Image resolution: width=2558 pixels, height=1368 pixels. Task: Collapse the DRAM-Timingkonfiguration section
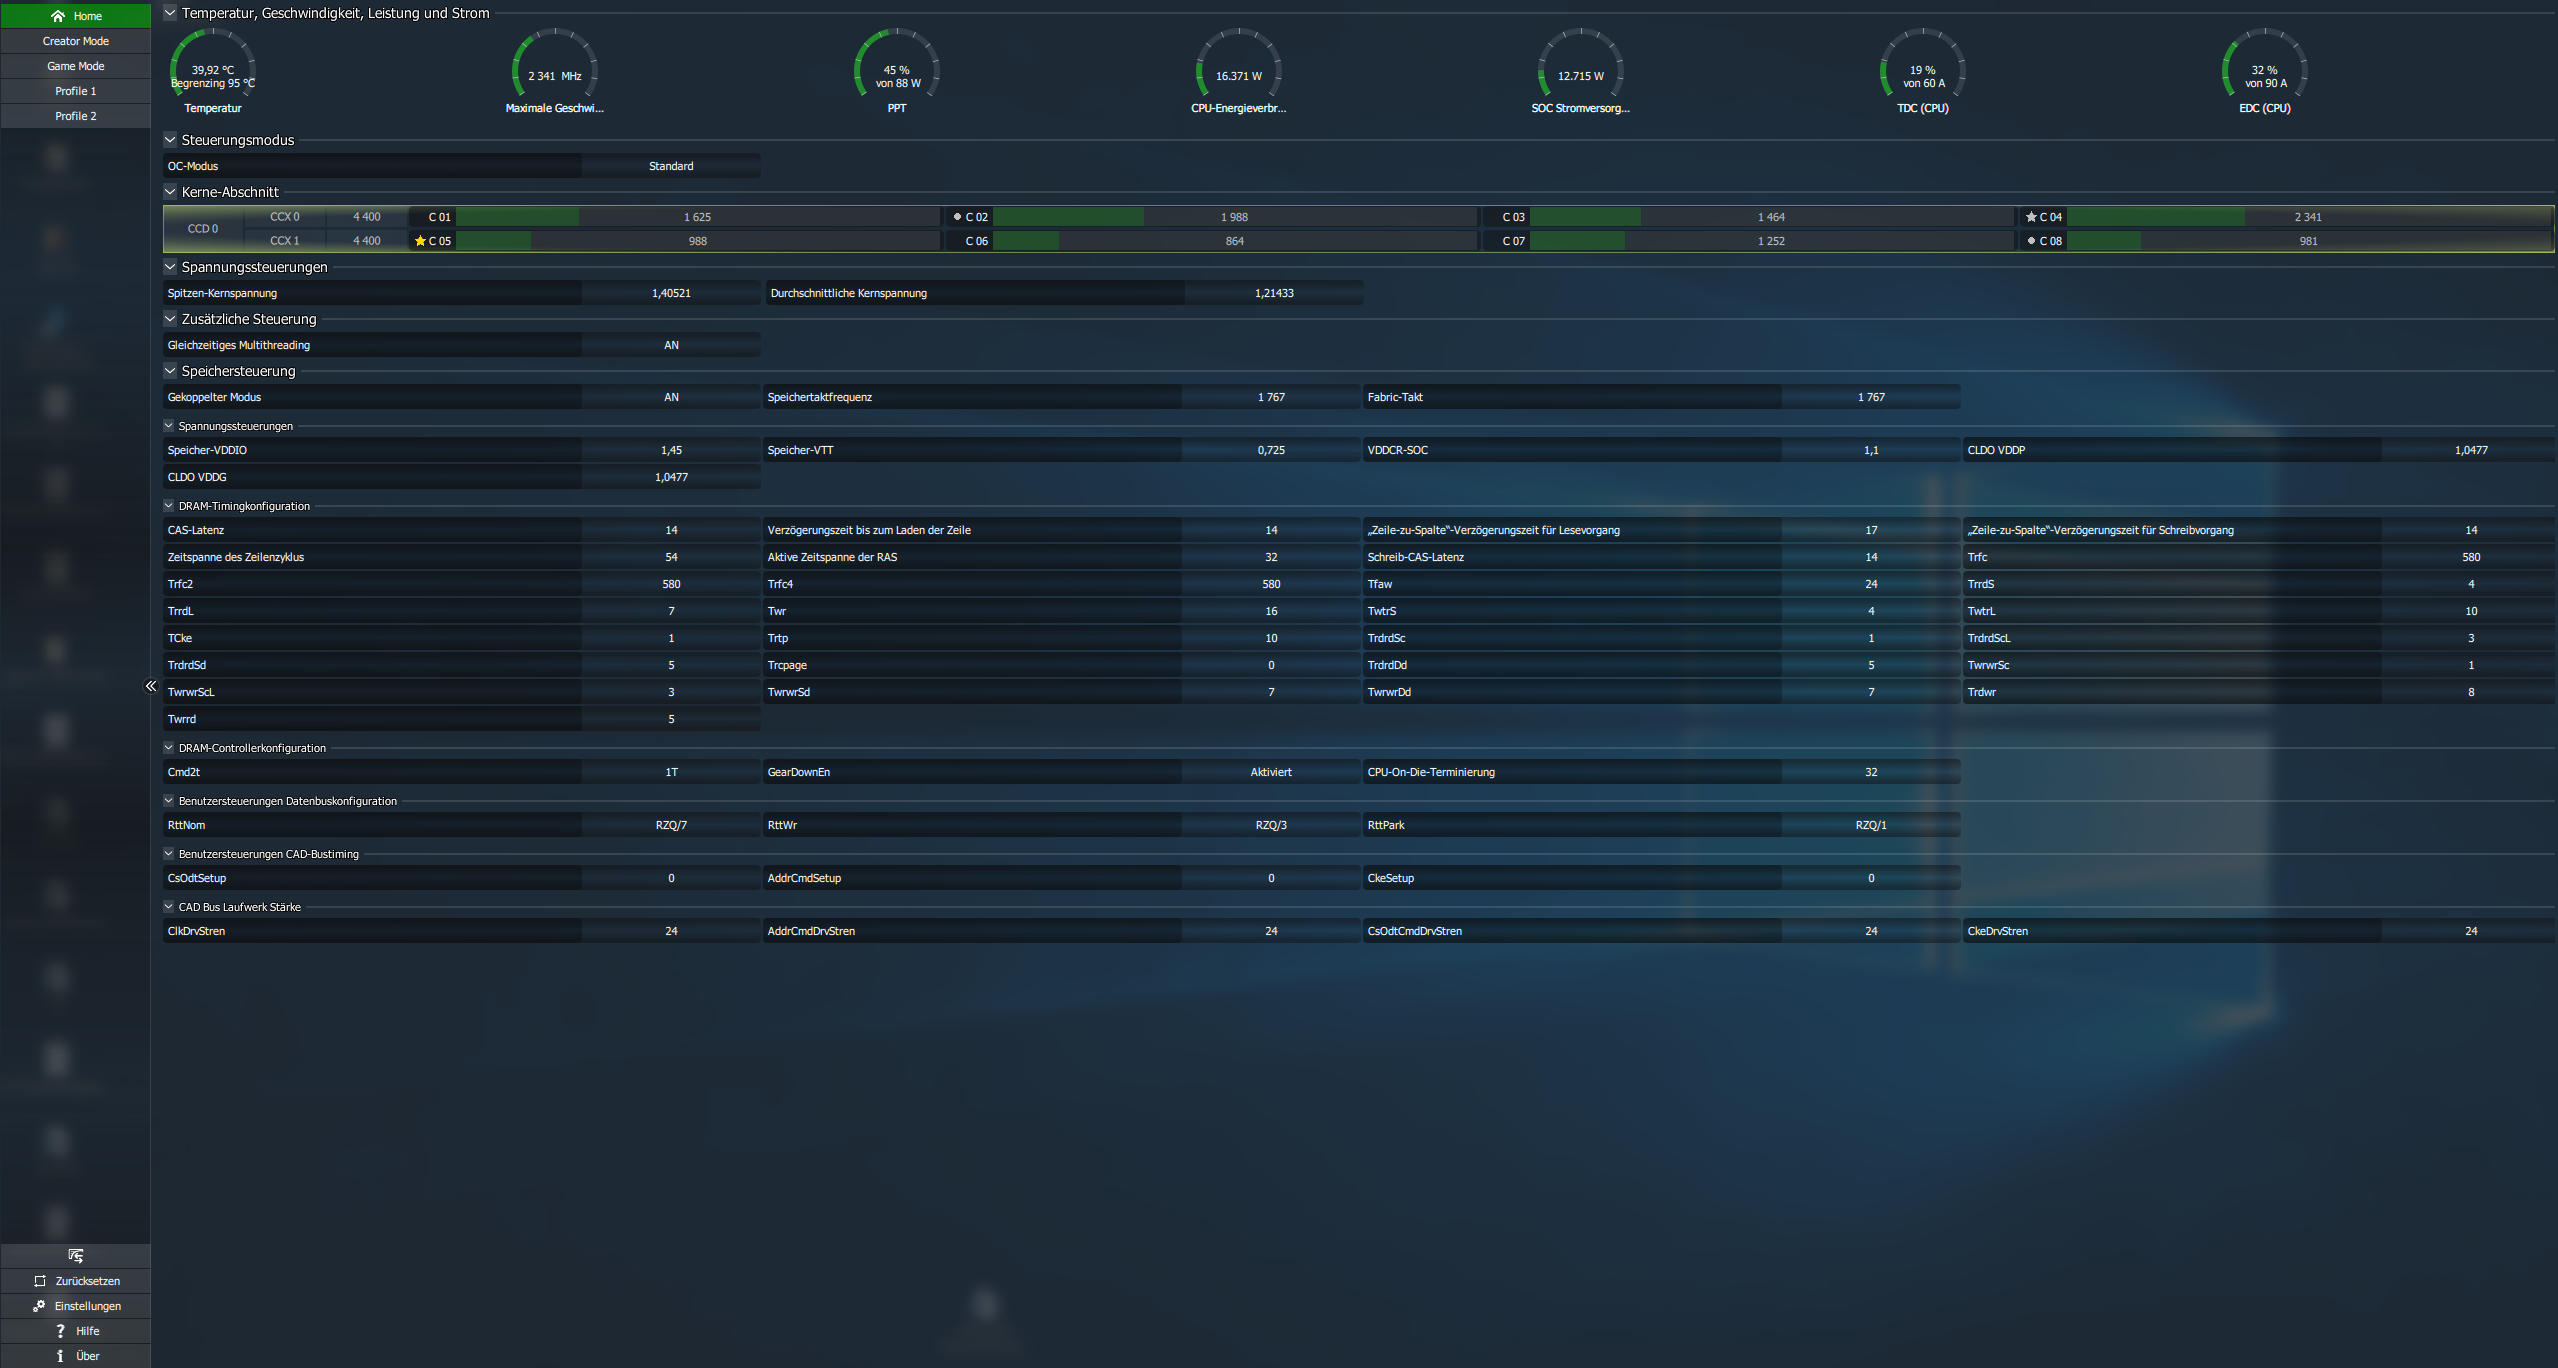[x=169, y=506]
